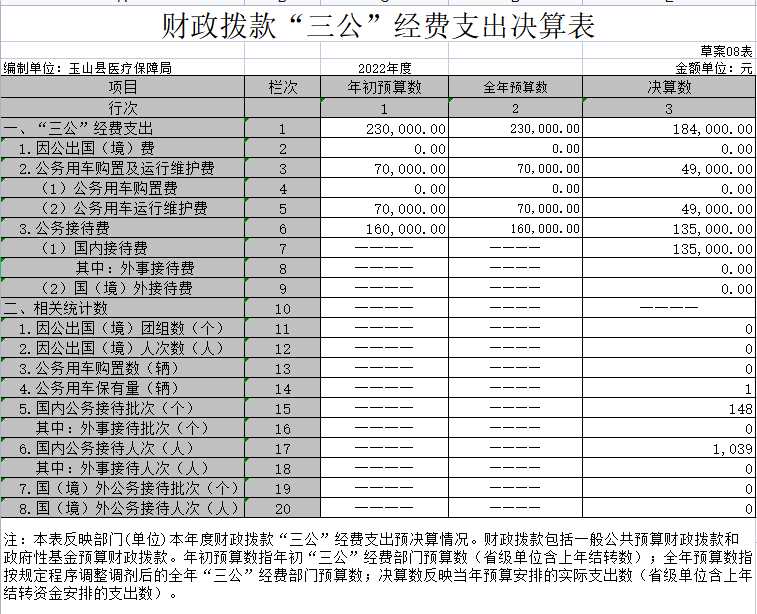757x614 pixels.
Task: Click the 栏次 column header cell
Action: click(x=282, y=87)
